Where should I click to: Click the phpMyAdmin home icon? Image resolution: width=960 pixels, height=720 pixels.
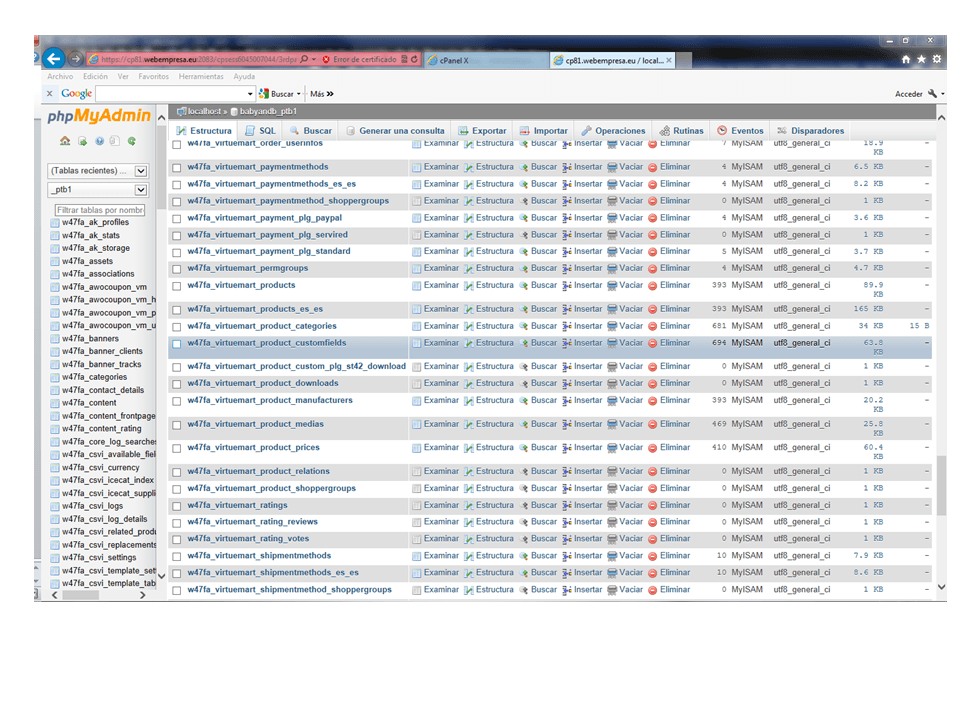pos(65,141)
